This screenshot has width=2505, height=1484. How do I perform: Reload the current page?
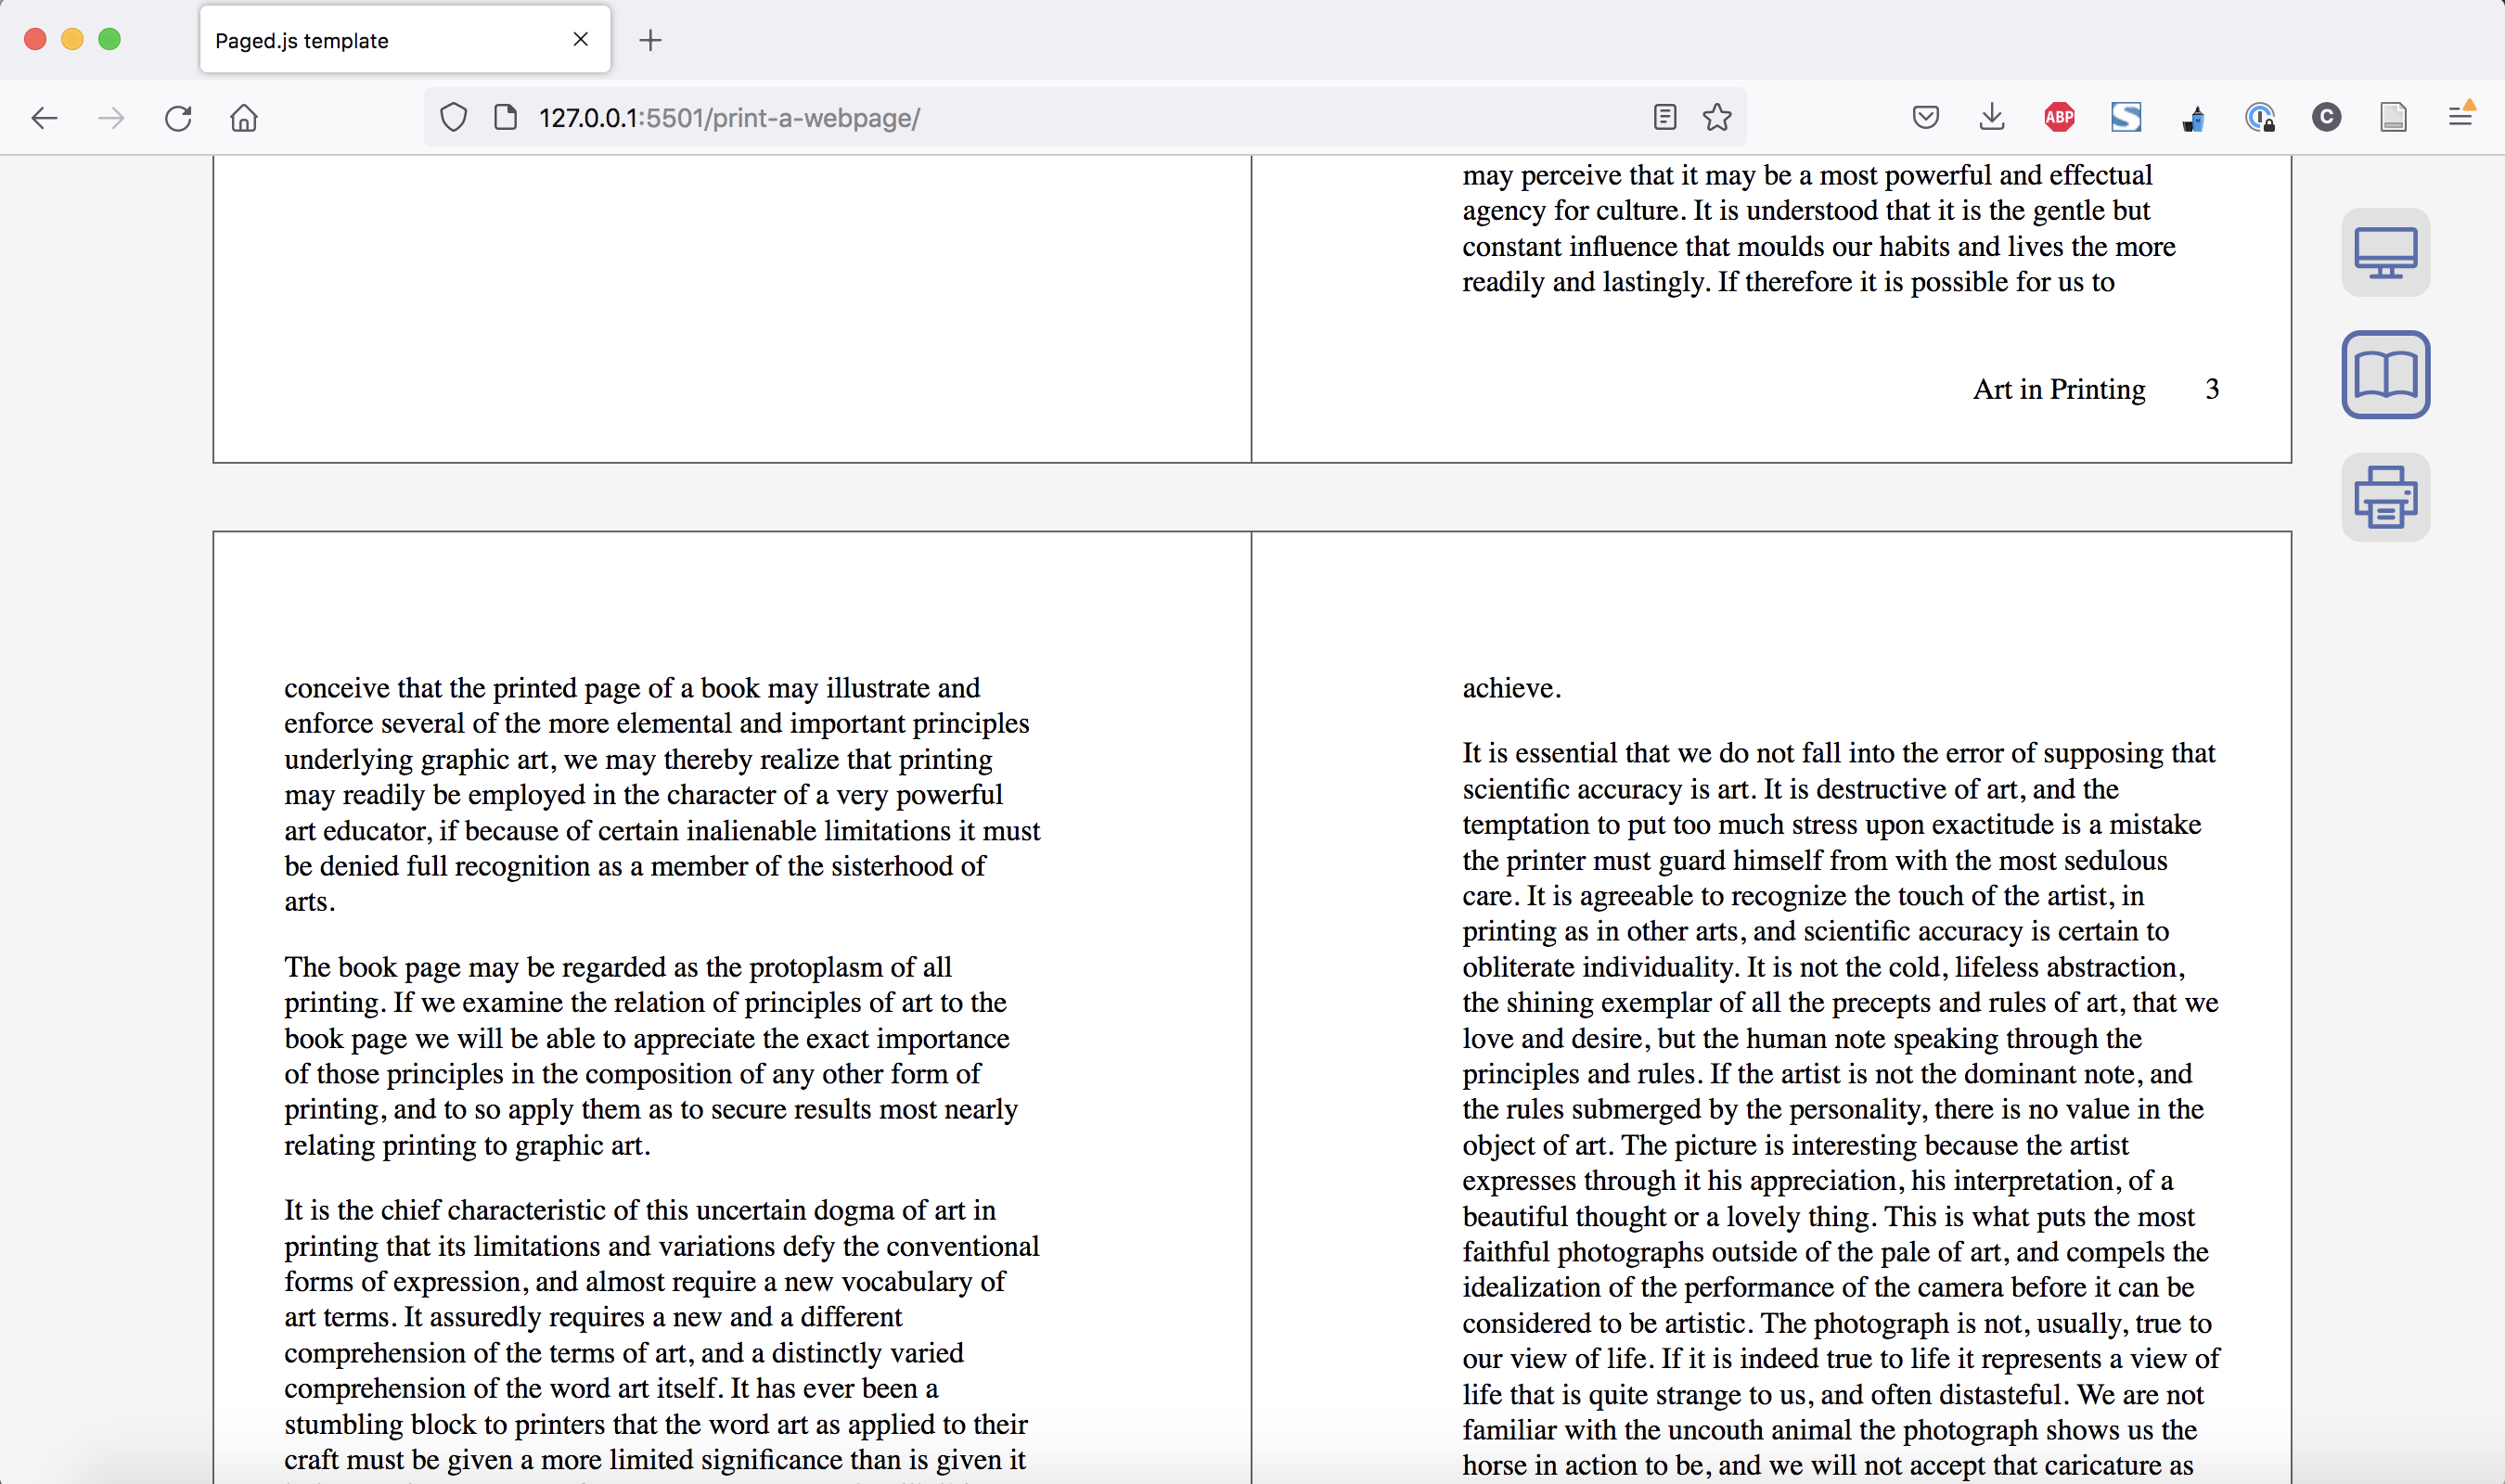point(178,118)
